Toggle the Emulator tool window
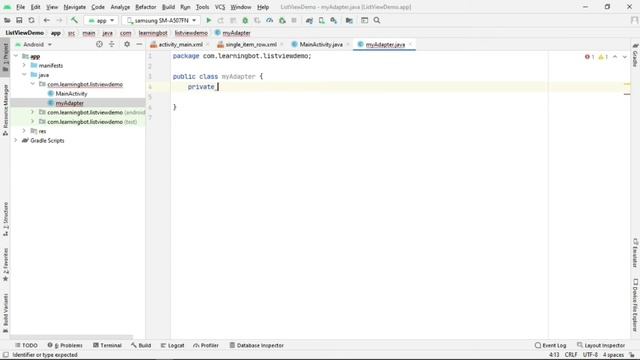Screen dimensions: 640x360 tap(635, 253)
